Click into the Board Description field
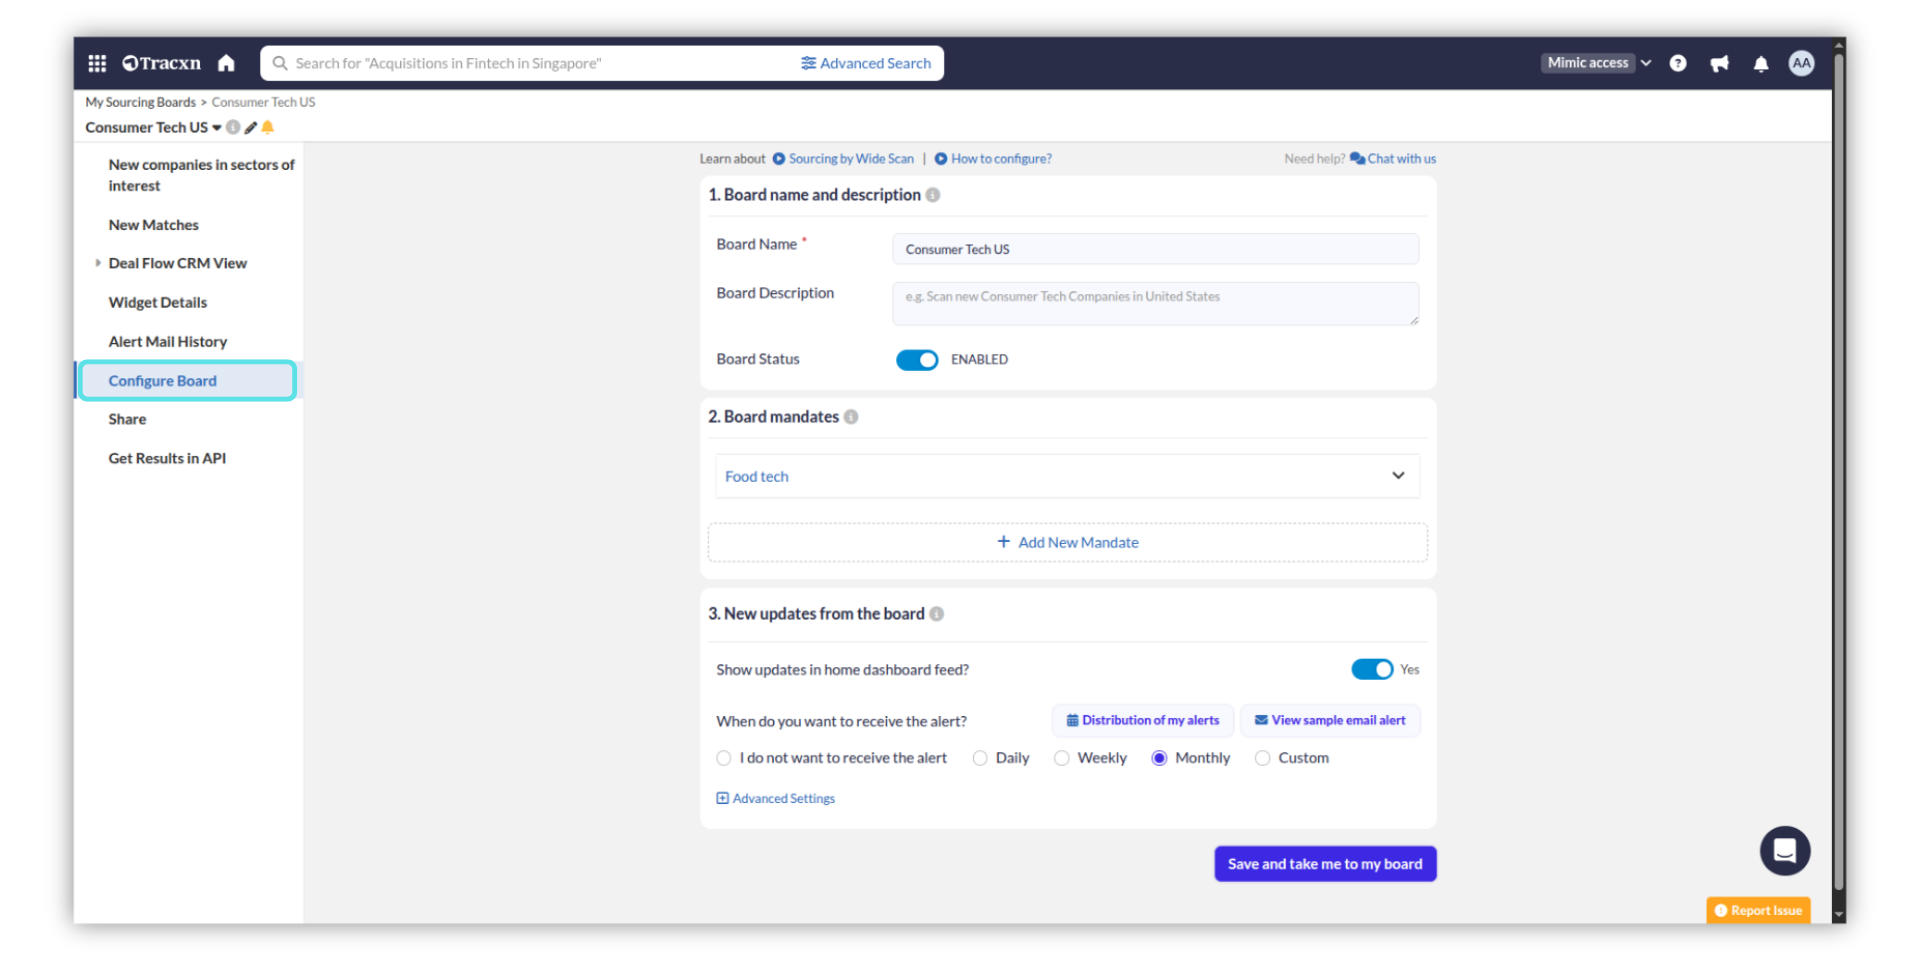 [x=1154, y=303]
